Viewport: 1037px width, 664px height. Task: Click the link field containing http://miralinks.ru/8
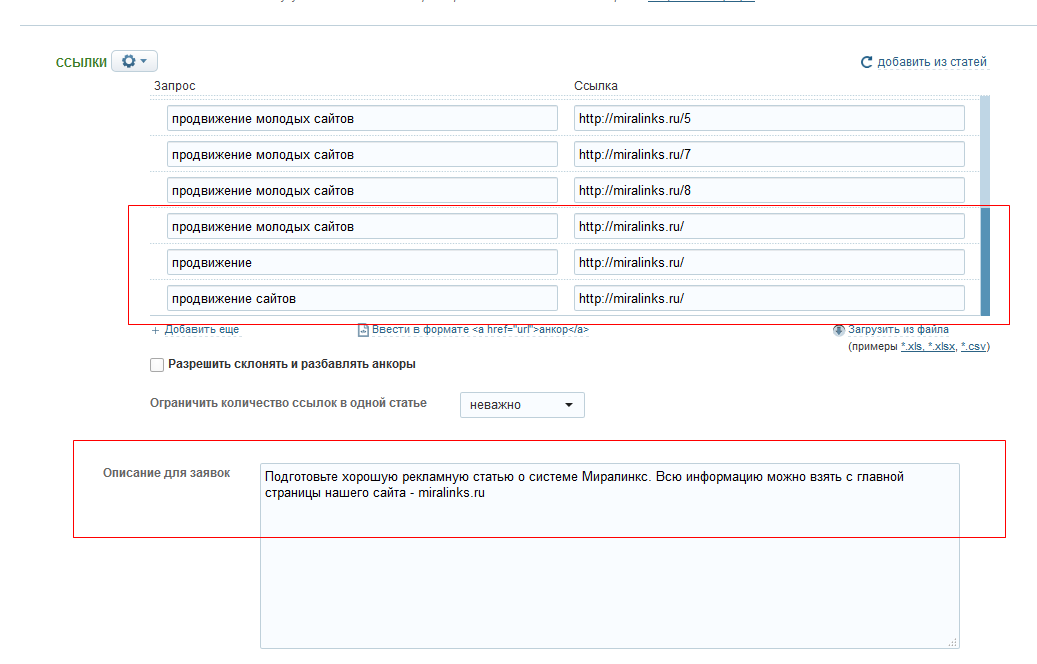coord(769,190)
